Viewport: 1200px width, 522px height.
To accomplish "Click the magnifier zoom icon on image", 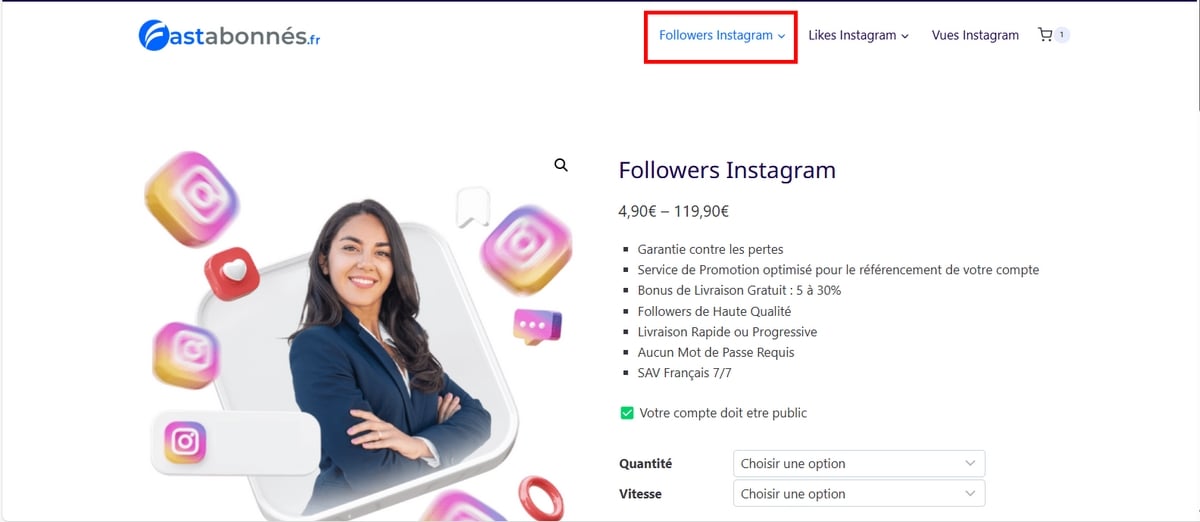I will pos(561,165).
